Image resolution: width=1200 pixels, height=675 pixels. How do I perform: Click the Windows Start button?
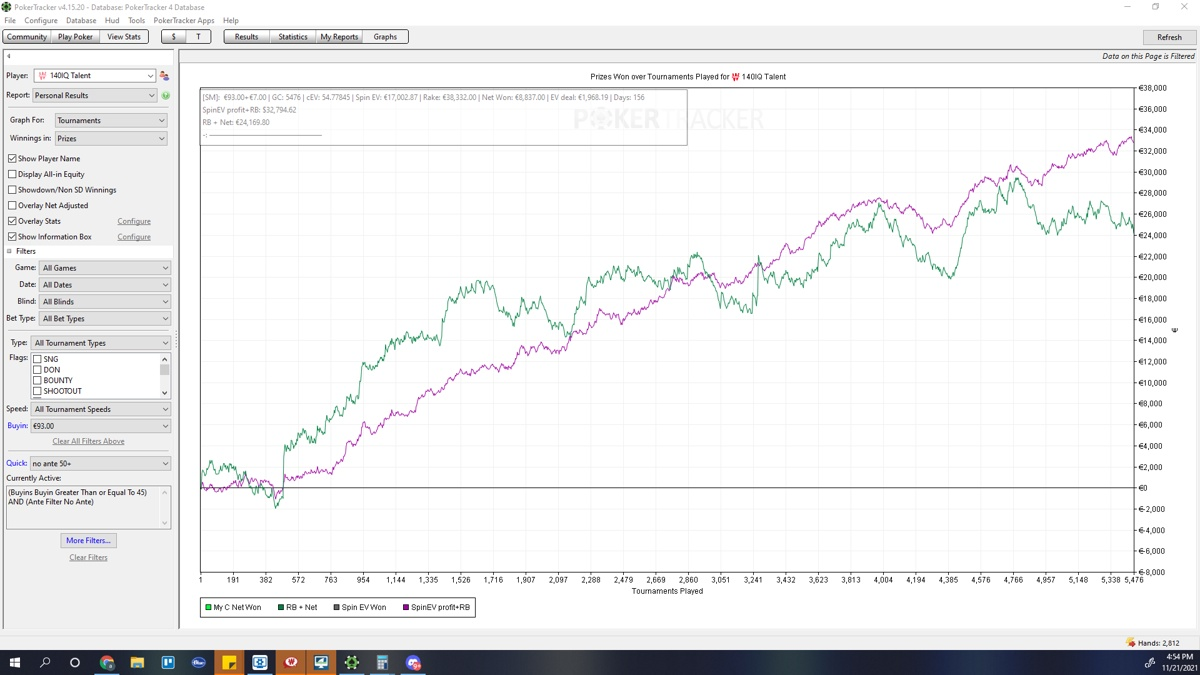15,663
